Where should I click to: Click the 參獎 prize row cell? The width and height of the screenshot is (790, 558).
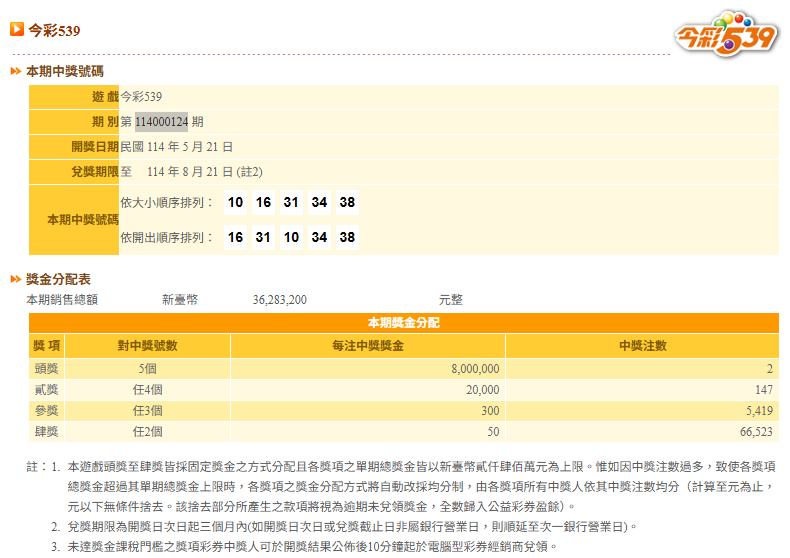46,411
